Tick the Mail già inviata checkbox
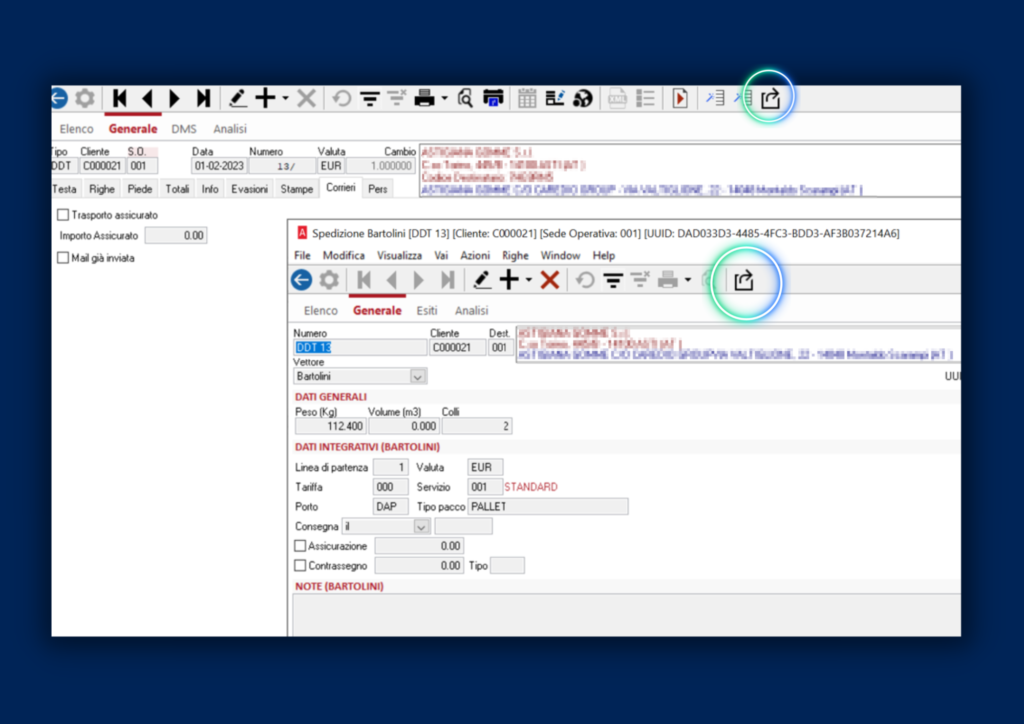Screen dimensions: 1024x724 point(63,258)
